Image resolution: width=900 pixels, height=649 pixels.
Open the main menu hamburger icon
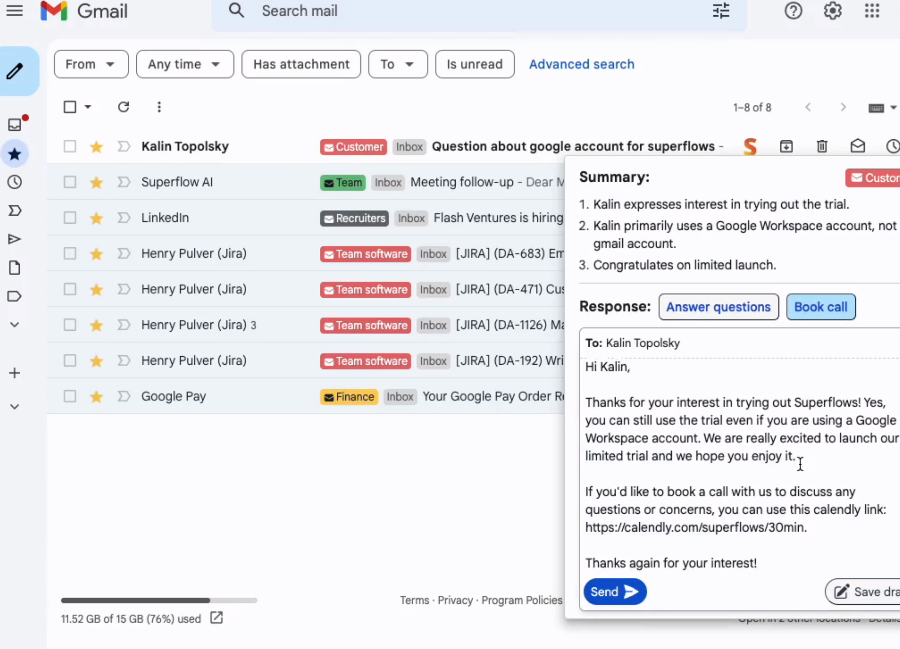click(14, 11)
